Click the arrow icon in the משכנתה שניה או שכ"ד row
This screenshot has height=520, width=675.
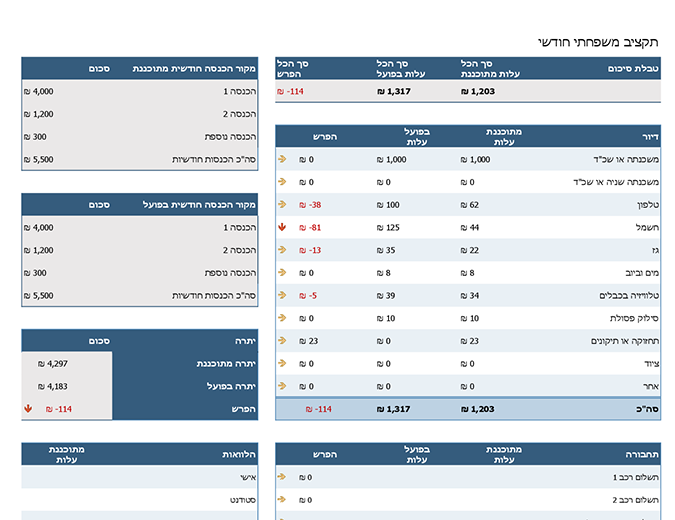(282, 182)
